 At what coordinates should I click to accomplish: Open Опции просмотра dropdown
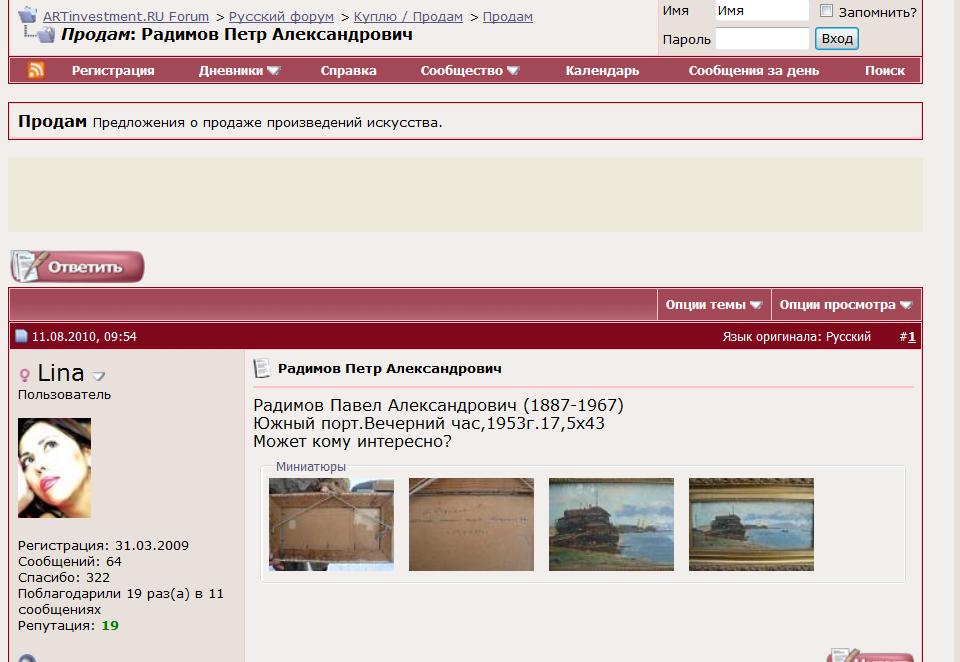click(x=845, y=305)
